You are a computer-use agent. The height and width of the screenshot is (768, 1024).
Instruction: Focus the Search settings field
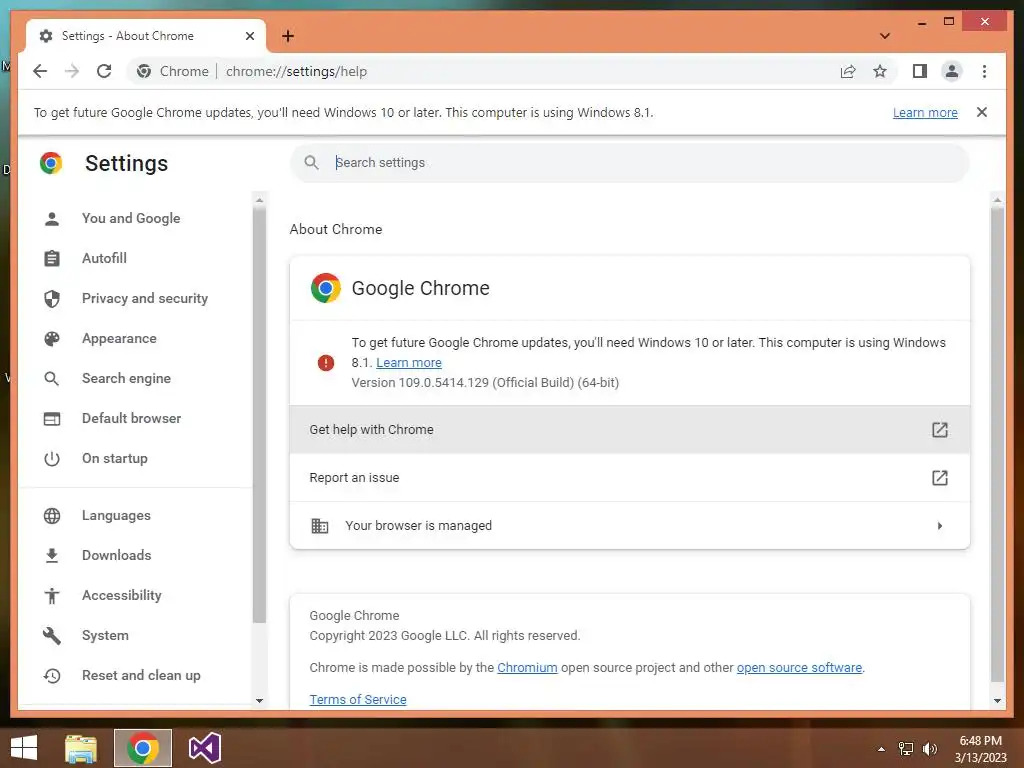pos(630,163)
